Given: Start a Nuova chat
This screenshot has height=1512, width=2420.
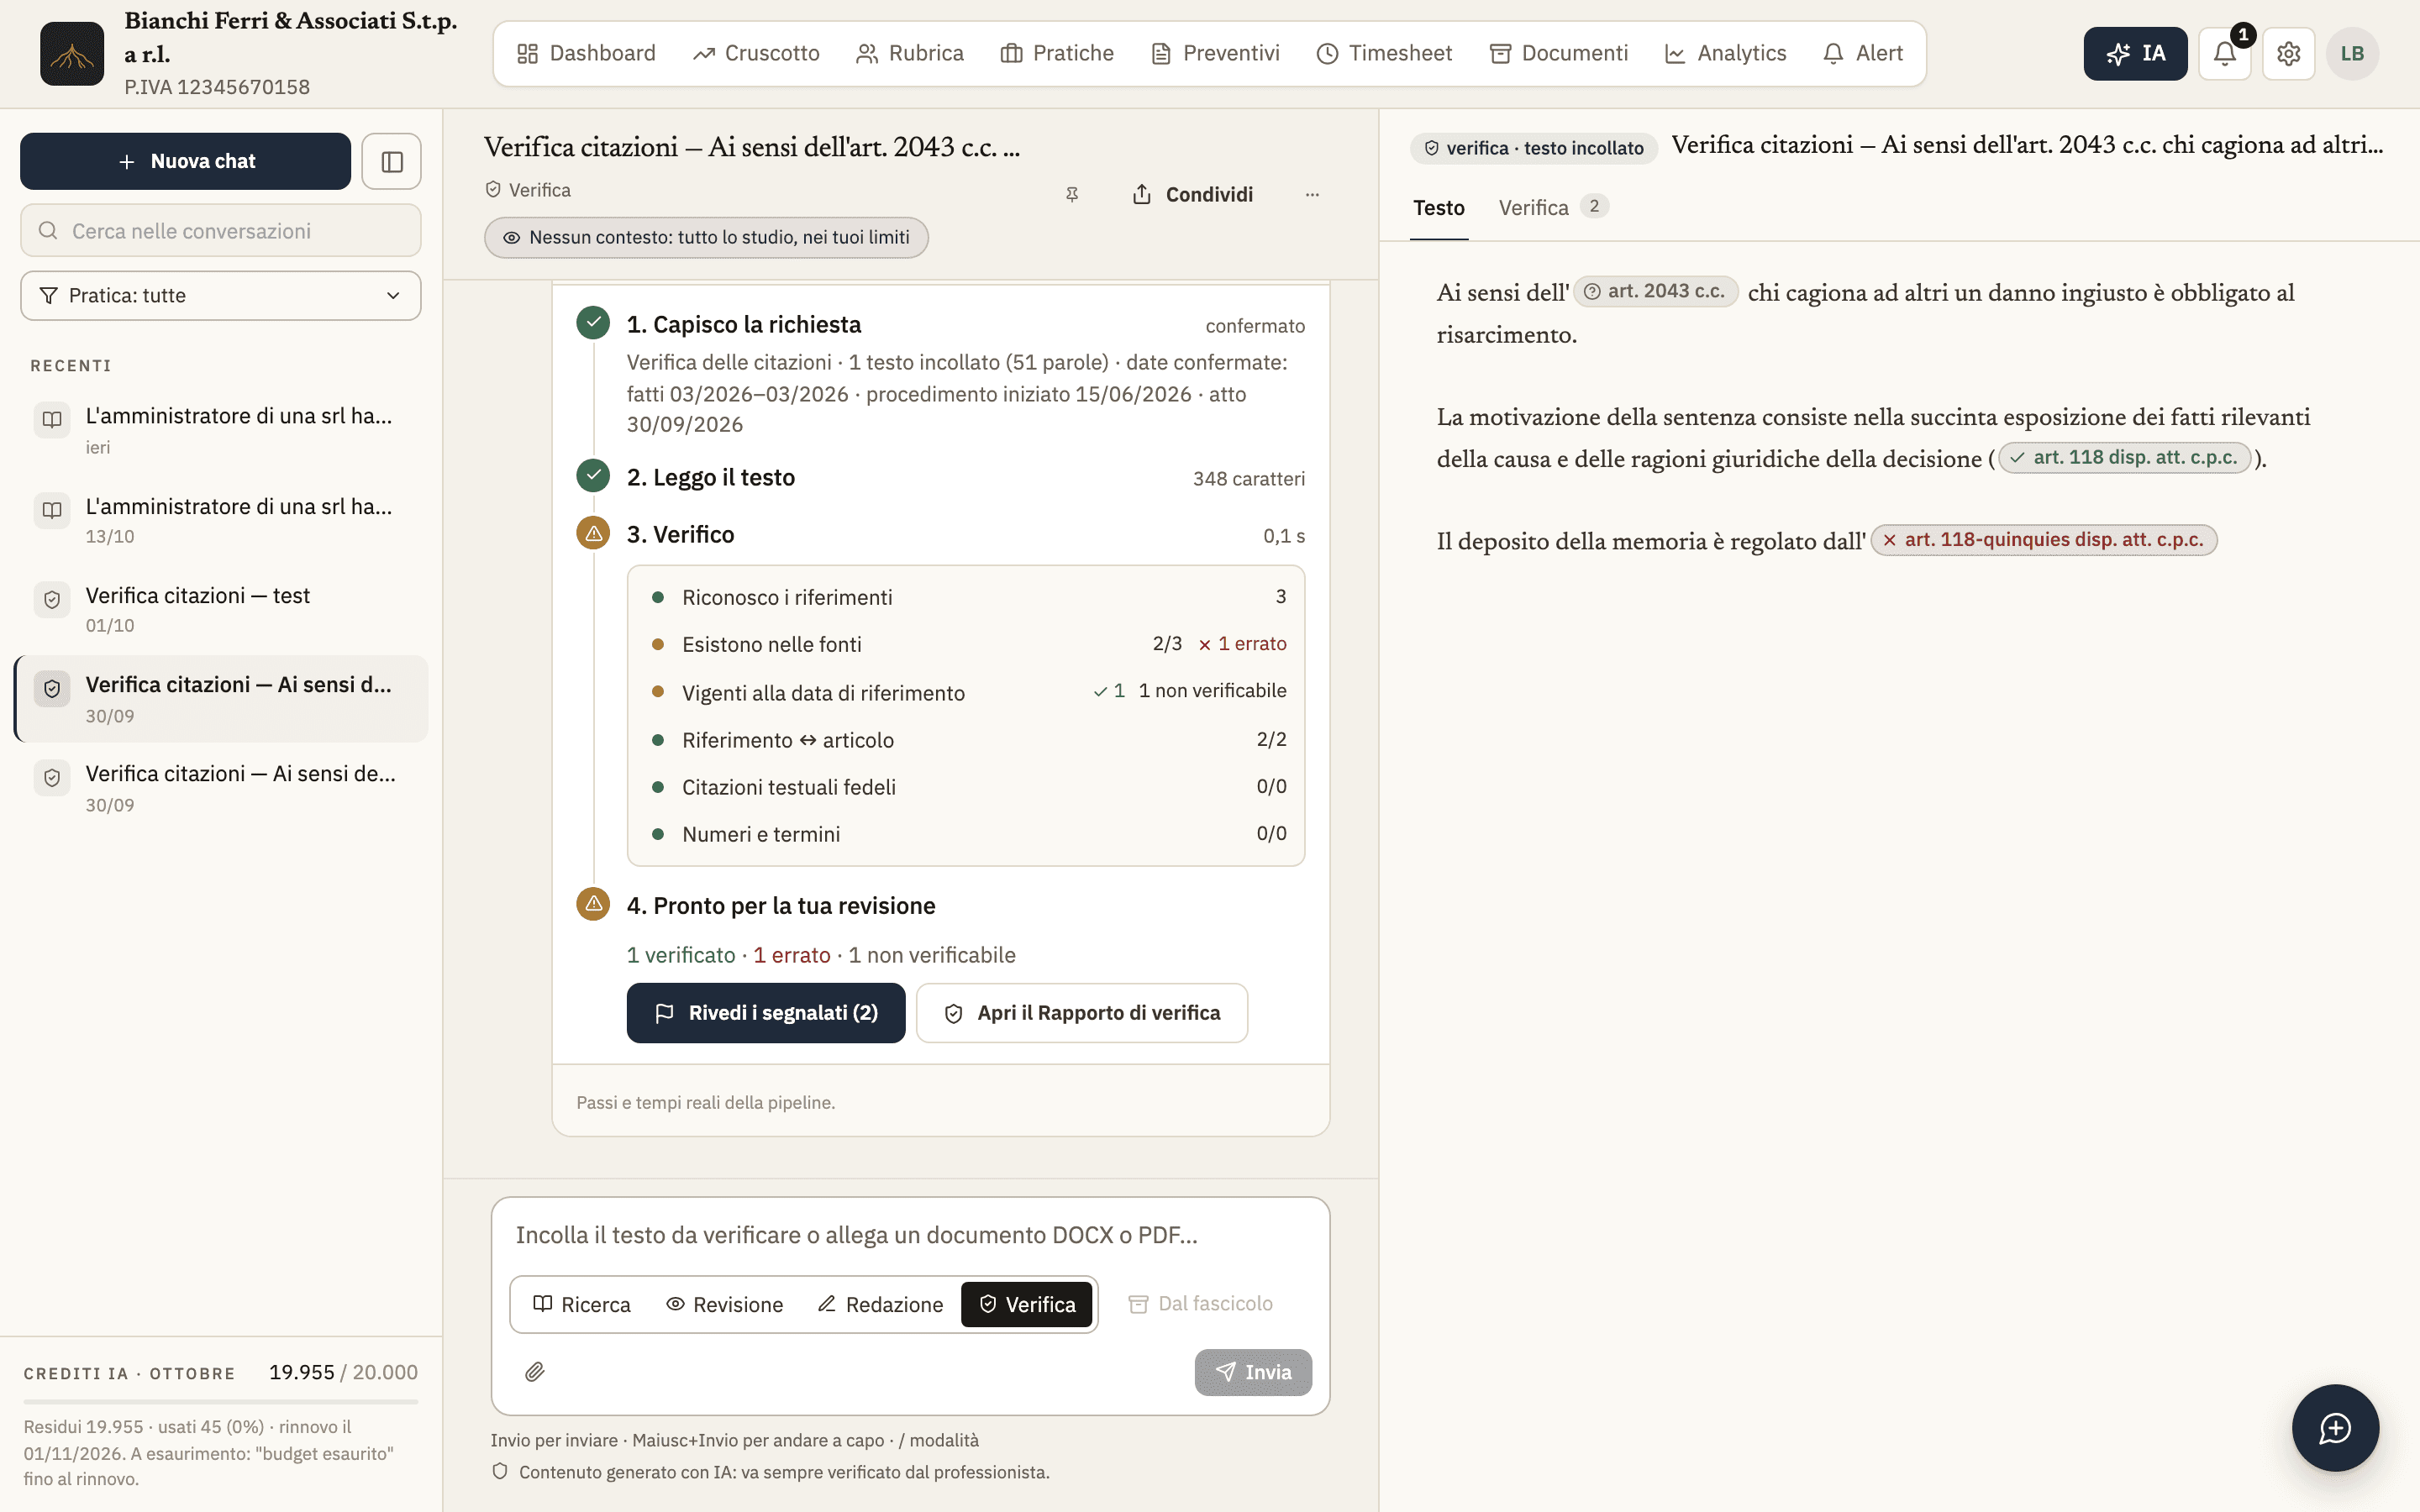Looking at the screenshot, I should coord(185,161).
